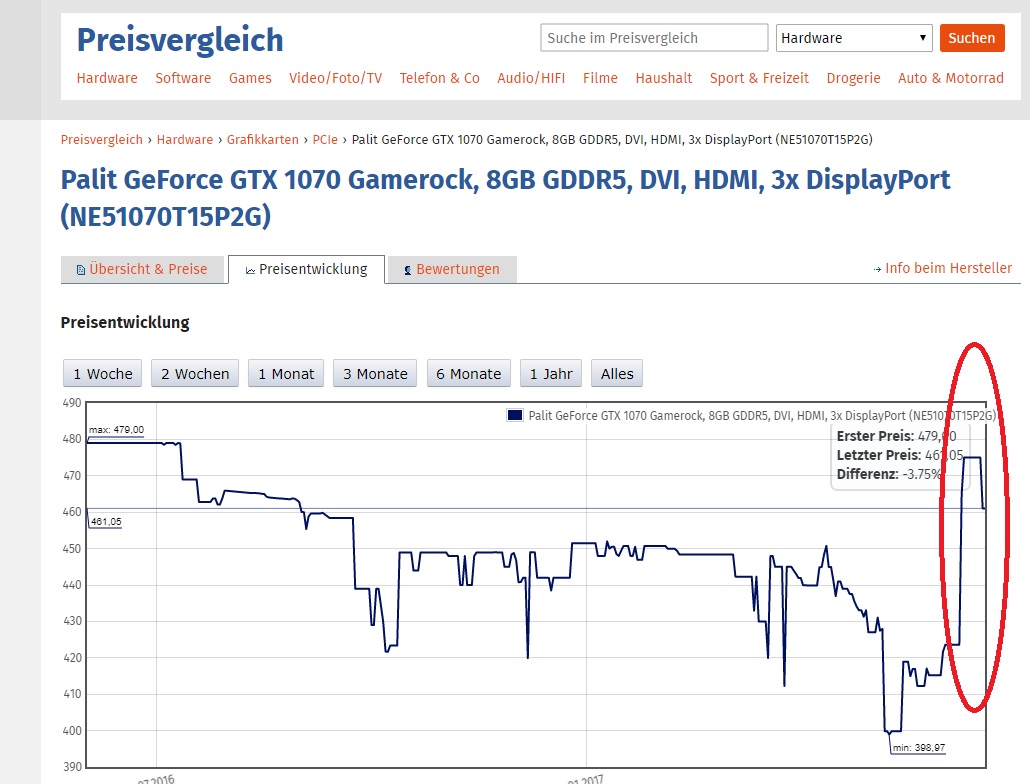Click the arrow icon before 'Info beim Hersteller'
The width and height of the screenshot is (1030, 784).
(x=877, y=269)
